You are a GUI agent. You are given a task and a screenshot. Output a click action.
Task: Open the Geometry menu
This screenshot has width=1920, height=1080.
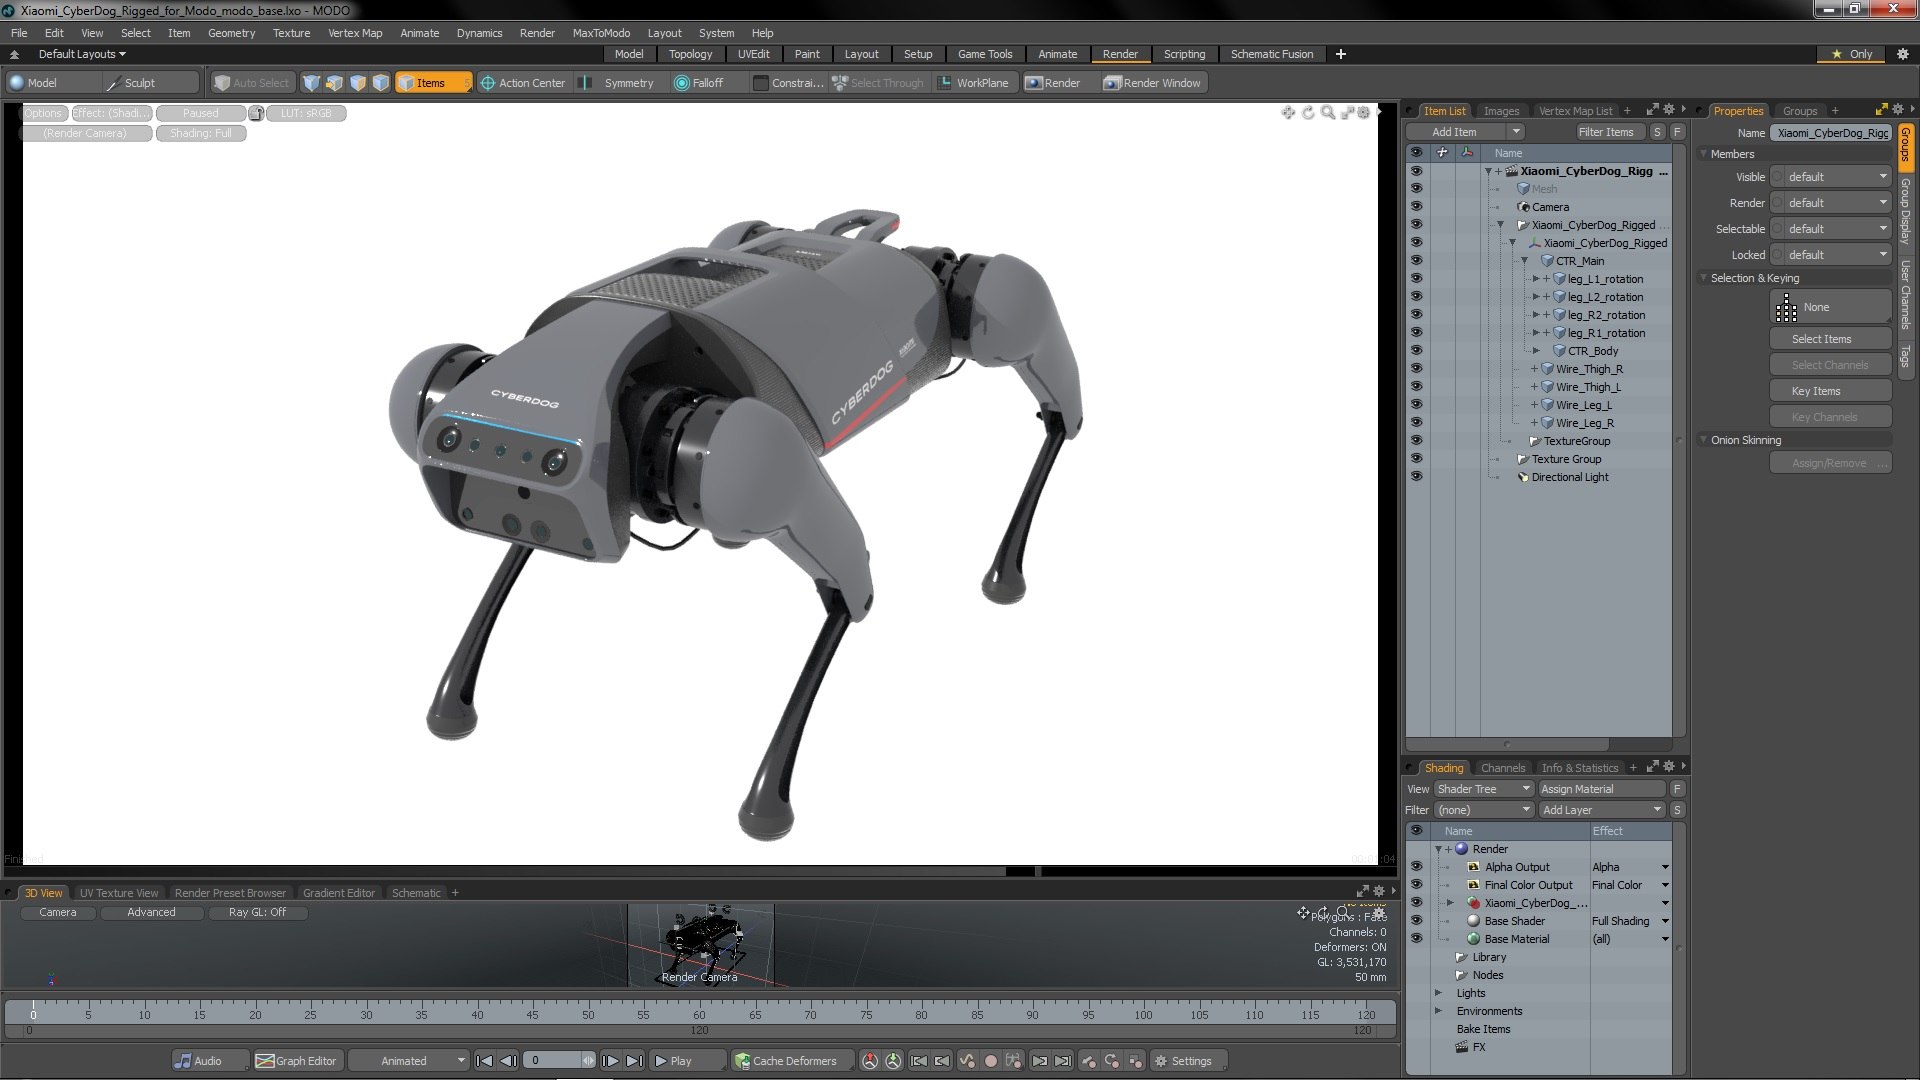(x=231, y=33)
